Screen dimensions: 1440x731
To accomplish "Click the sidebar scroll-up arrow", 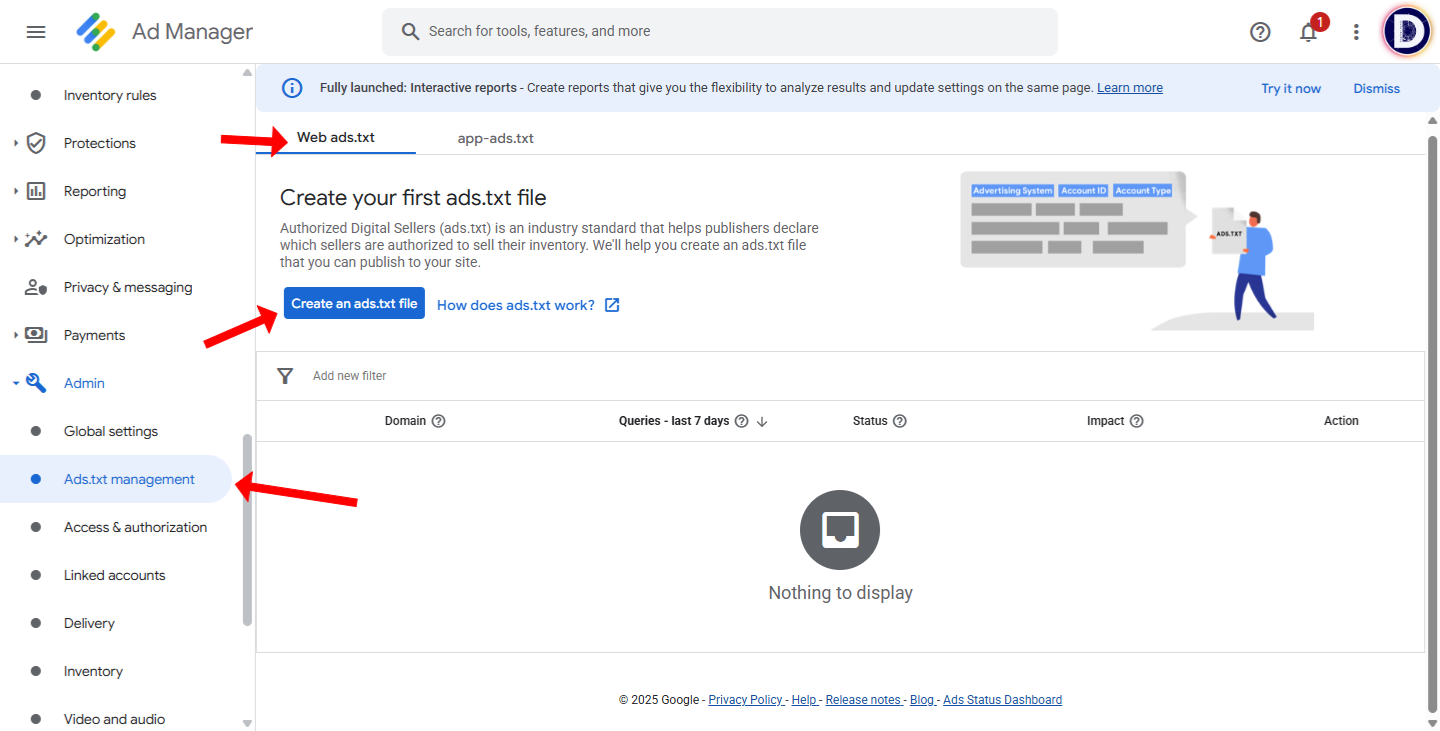I will 247,72.
